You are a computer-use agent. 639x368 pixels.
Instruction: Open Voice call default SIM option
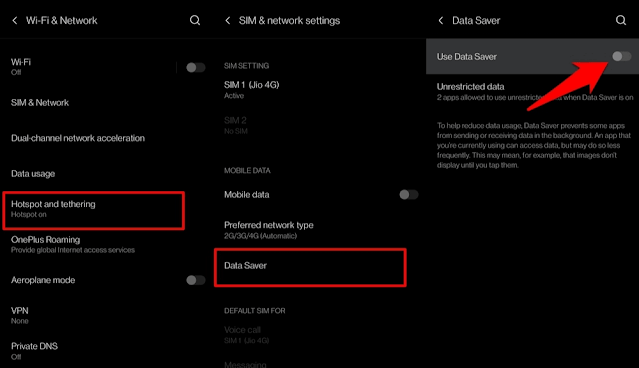click(320, 335)
